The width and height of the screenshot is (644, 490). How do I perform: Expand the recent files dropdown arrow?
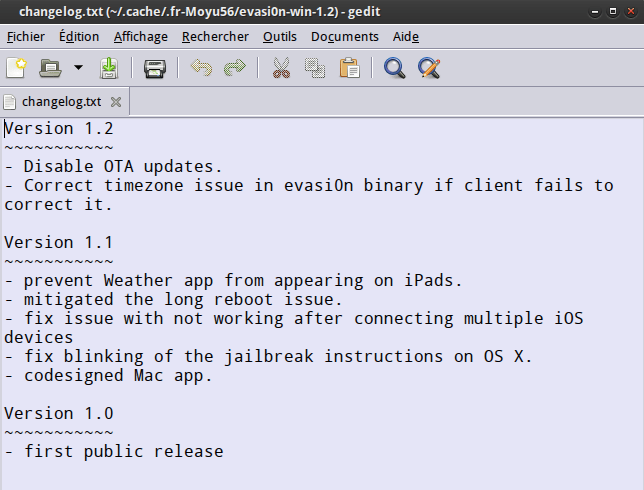[x=78, y=67]
